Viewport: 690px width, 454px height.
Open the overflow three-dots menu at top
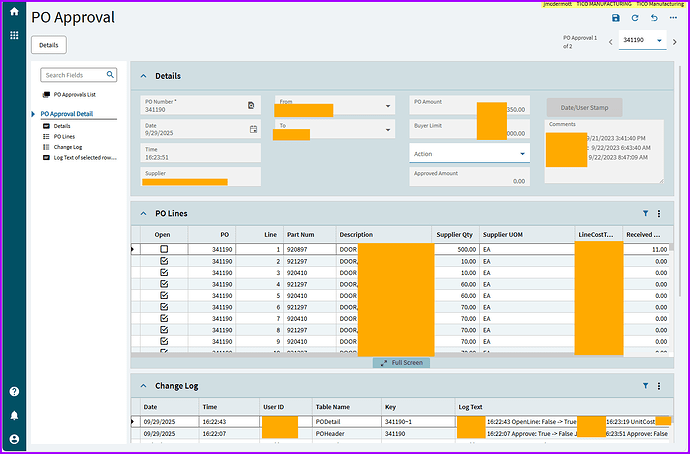click(673, 18)
